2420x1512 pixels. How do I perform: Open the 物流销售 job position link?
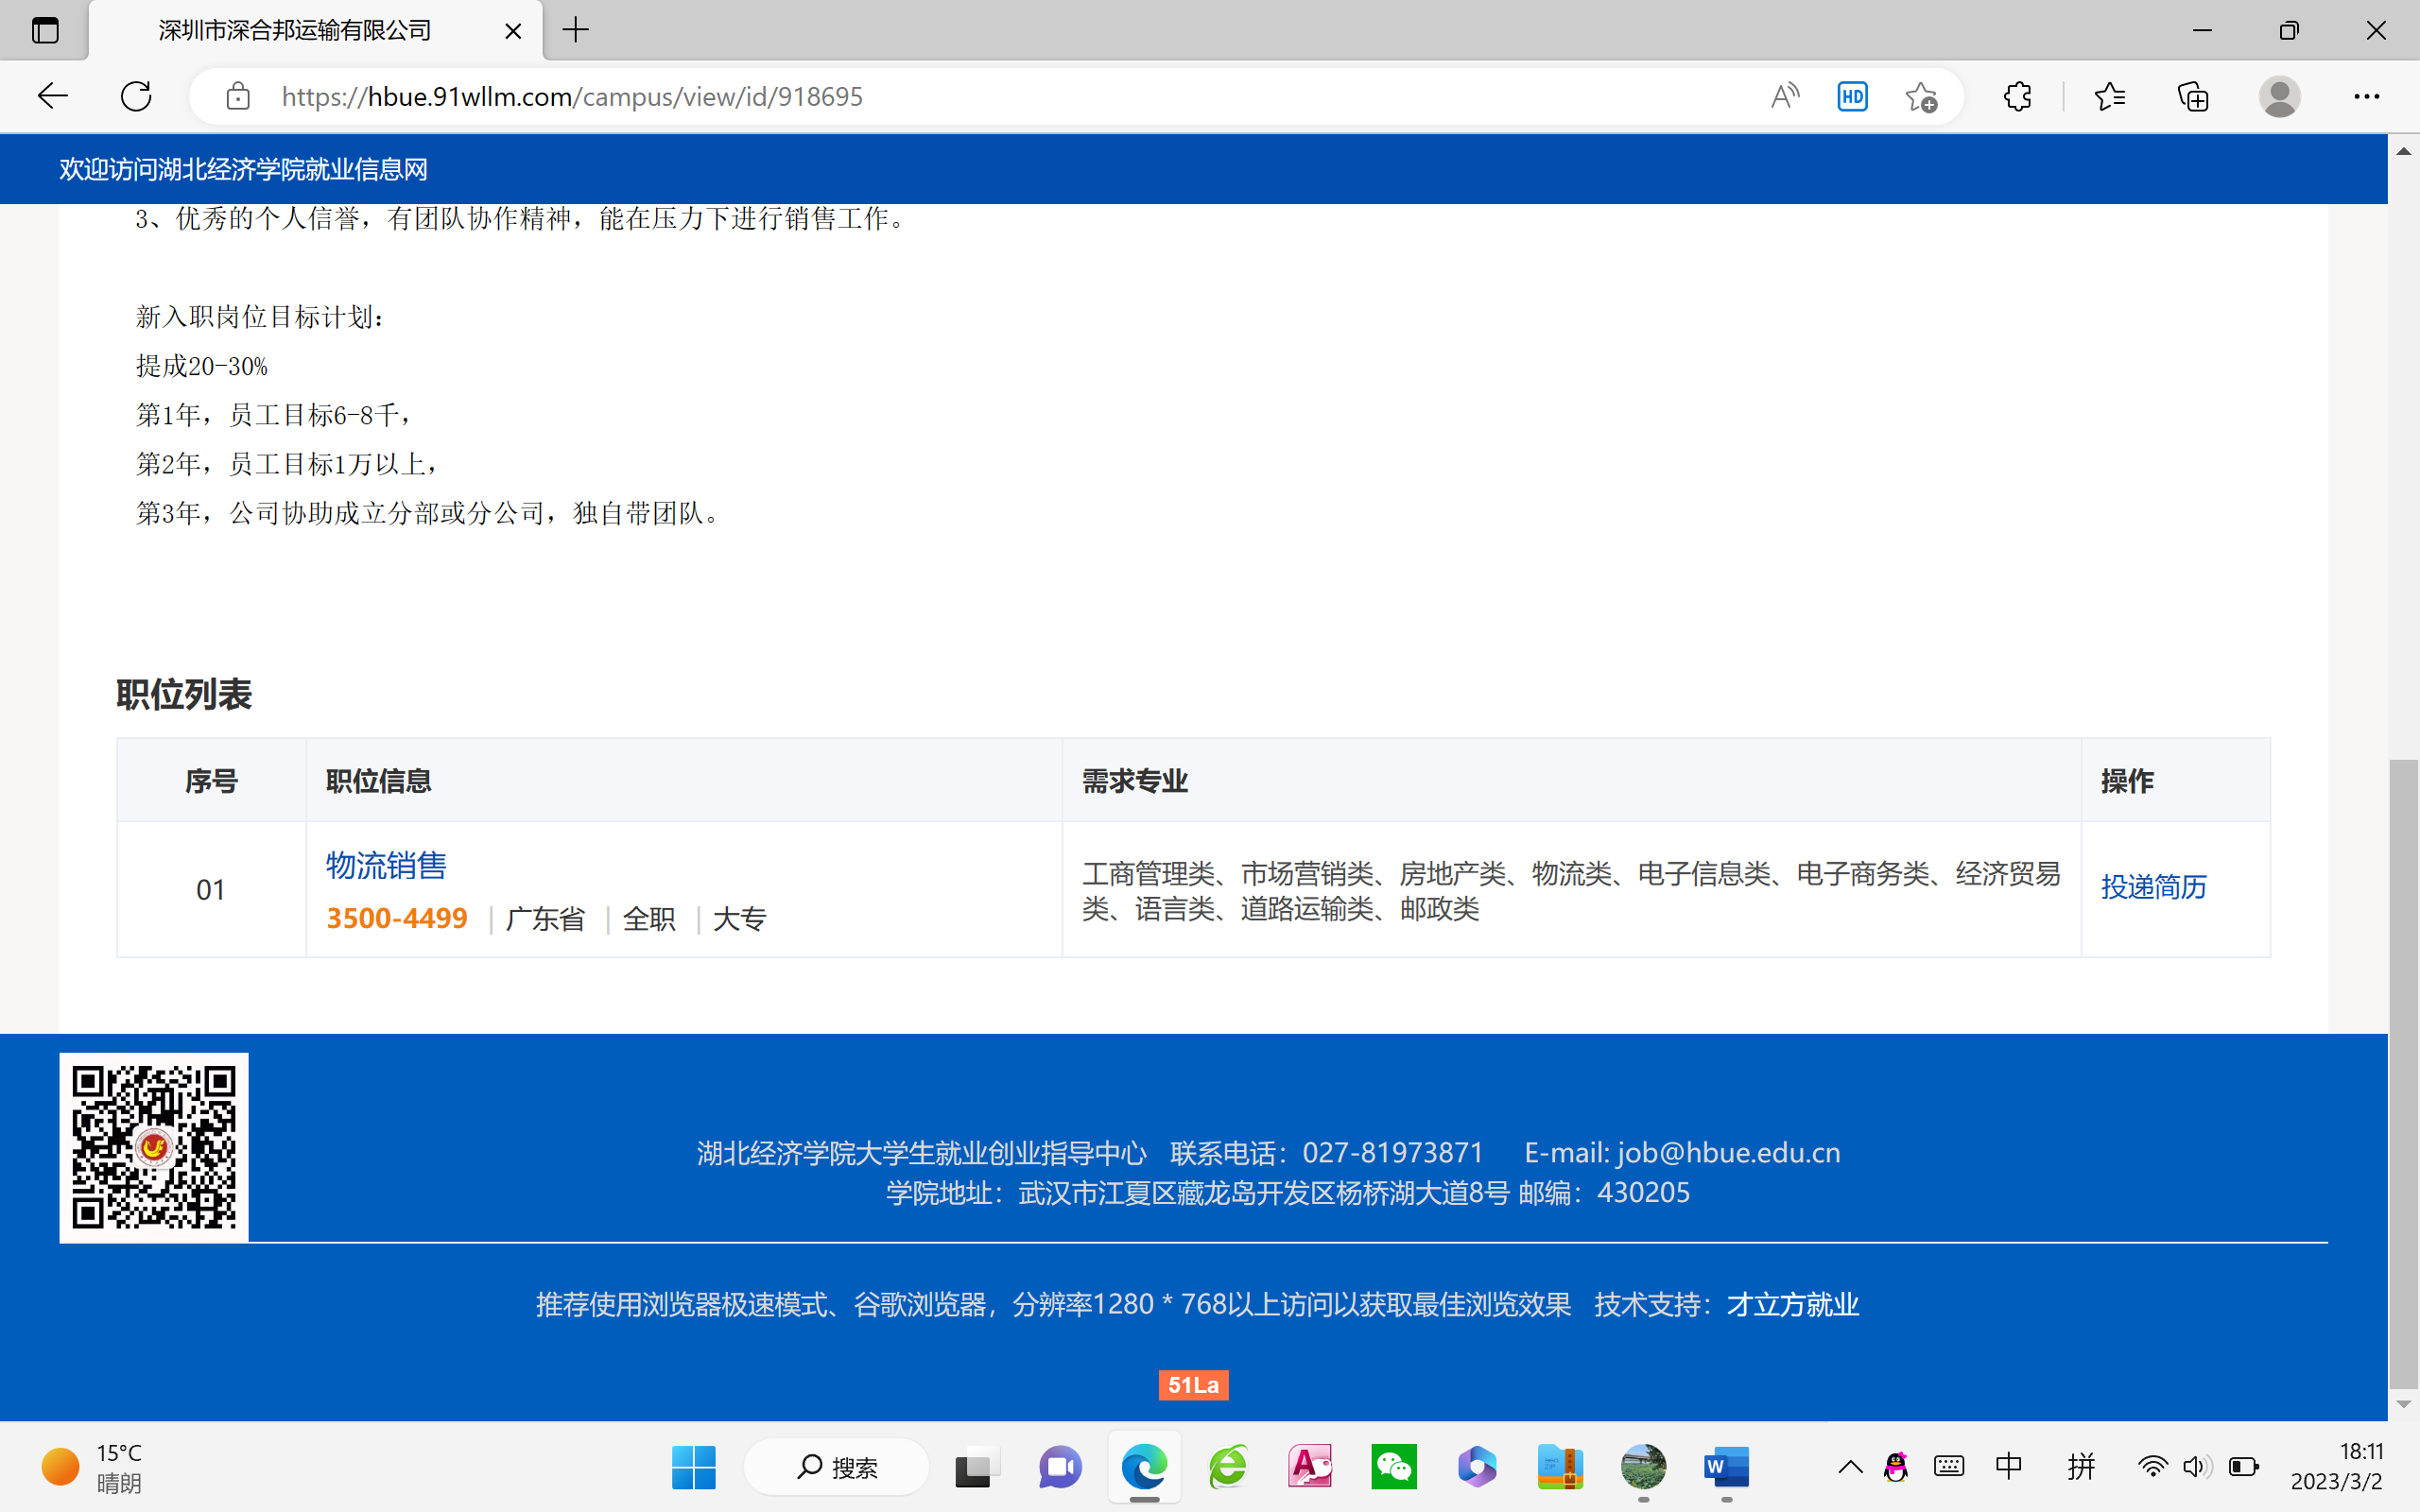pos(386,865)
